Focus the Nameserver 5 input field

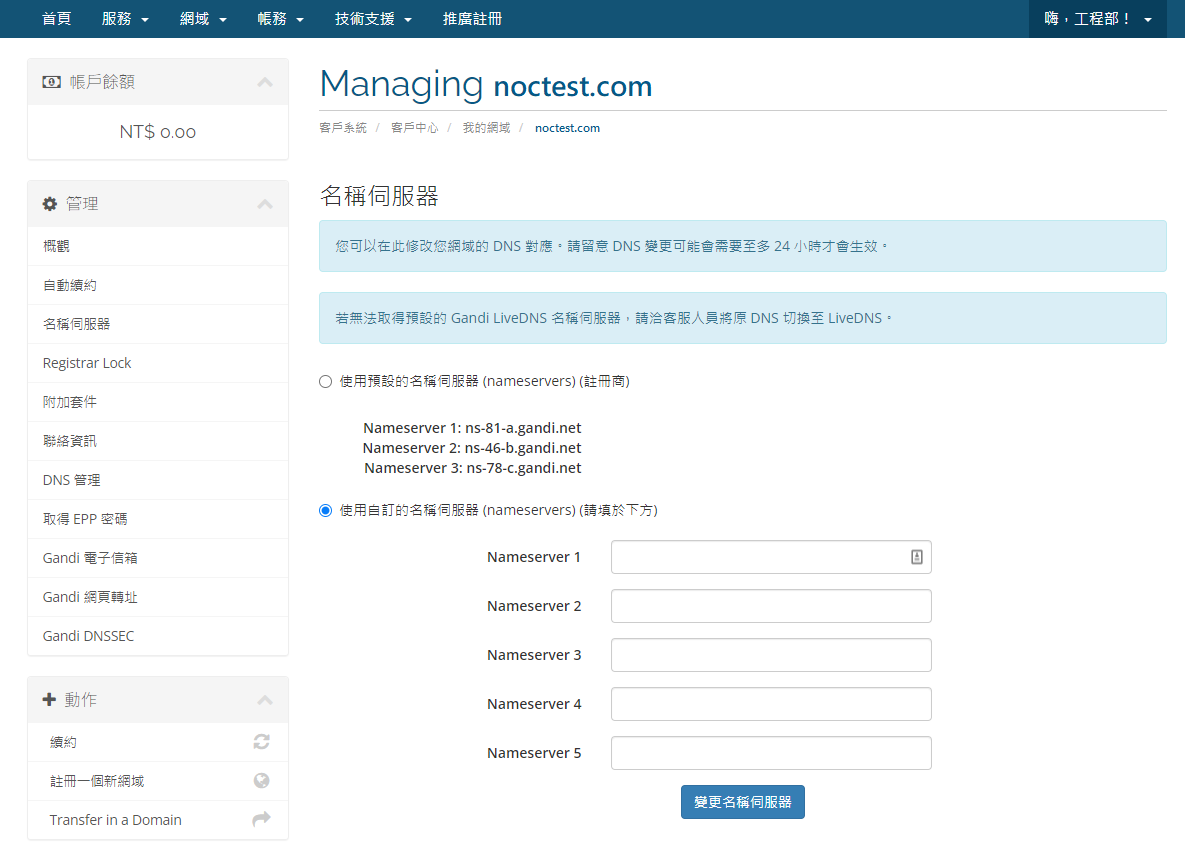(771, 753)
